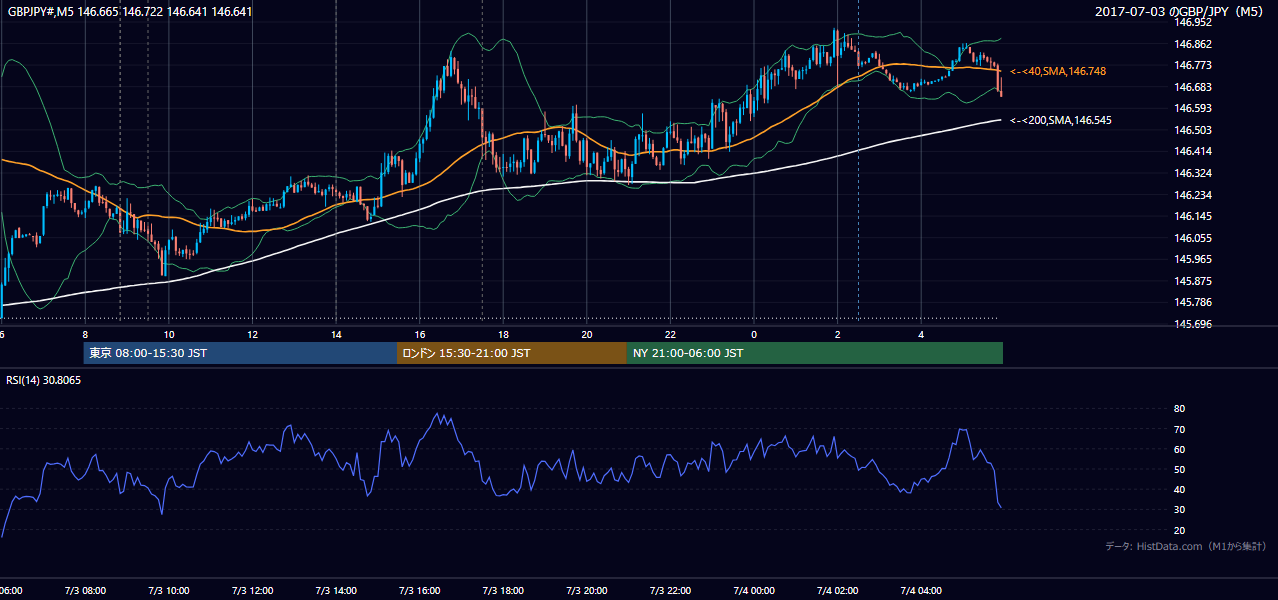Click the GBPJPY#,M5 symbol header text

(x=130, y=12)
